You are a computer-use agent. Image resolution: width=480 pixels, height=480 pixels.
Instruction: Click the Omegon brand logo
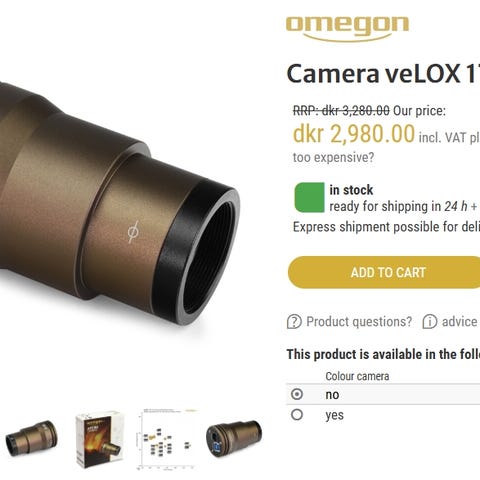(347, 28)
